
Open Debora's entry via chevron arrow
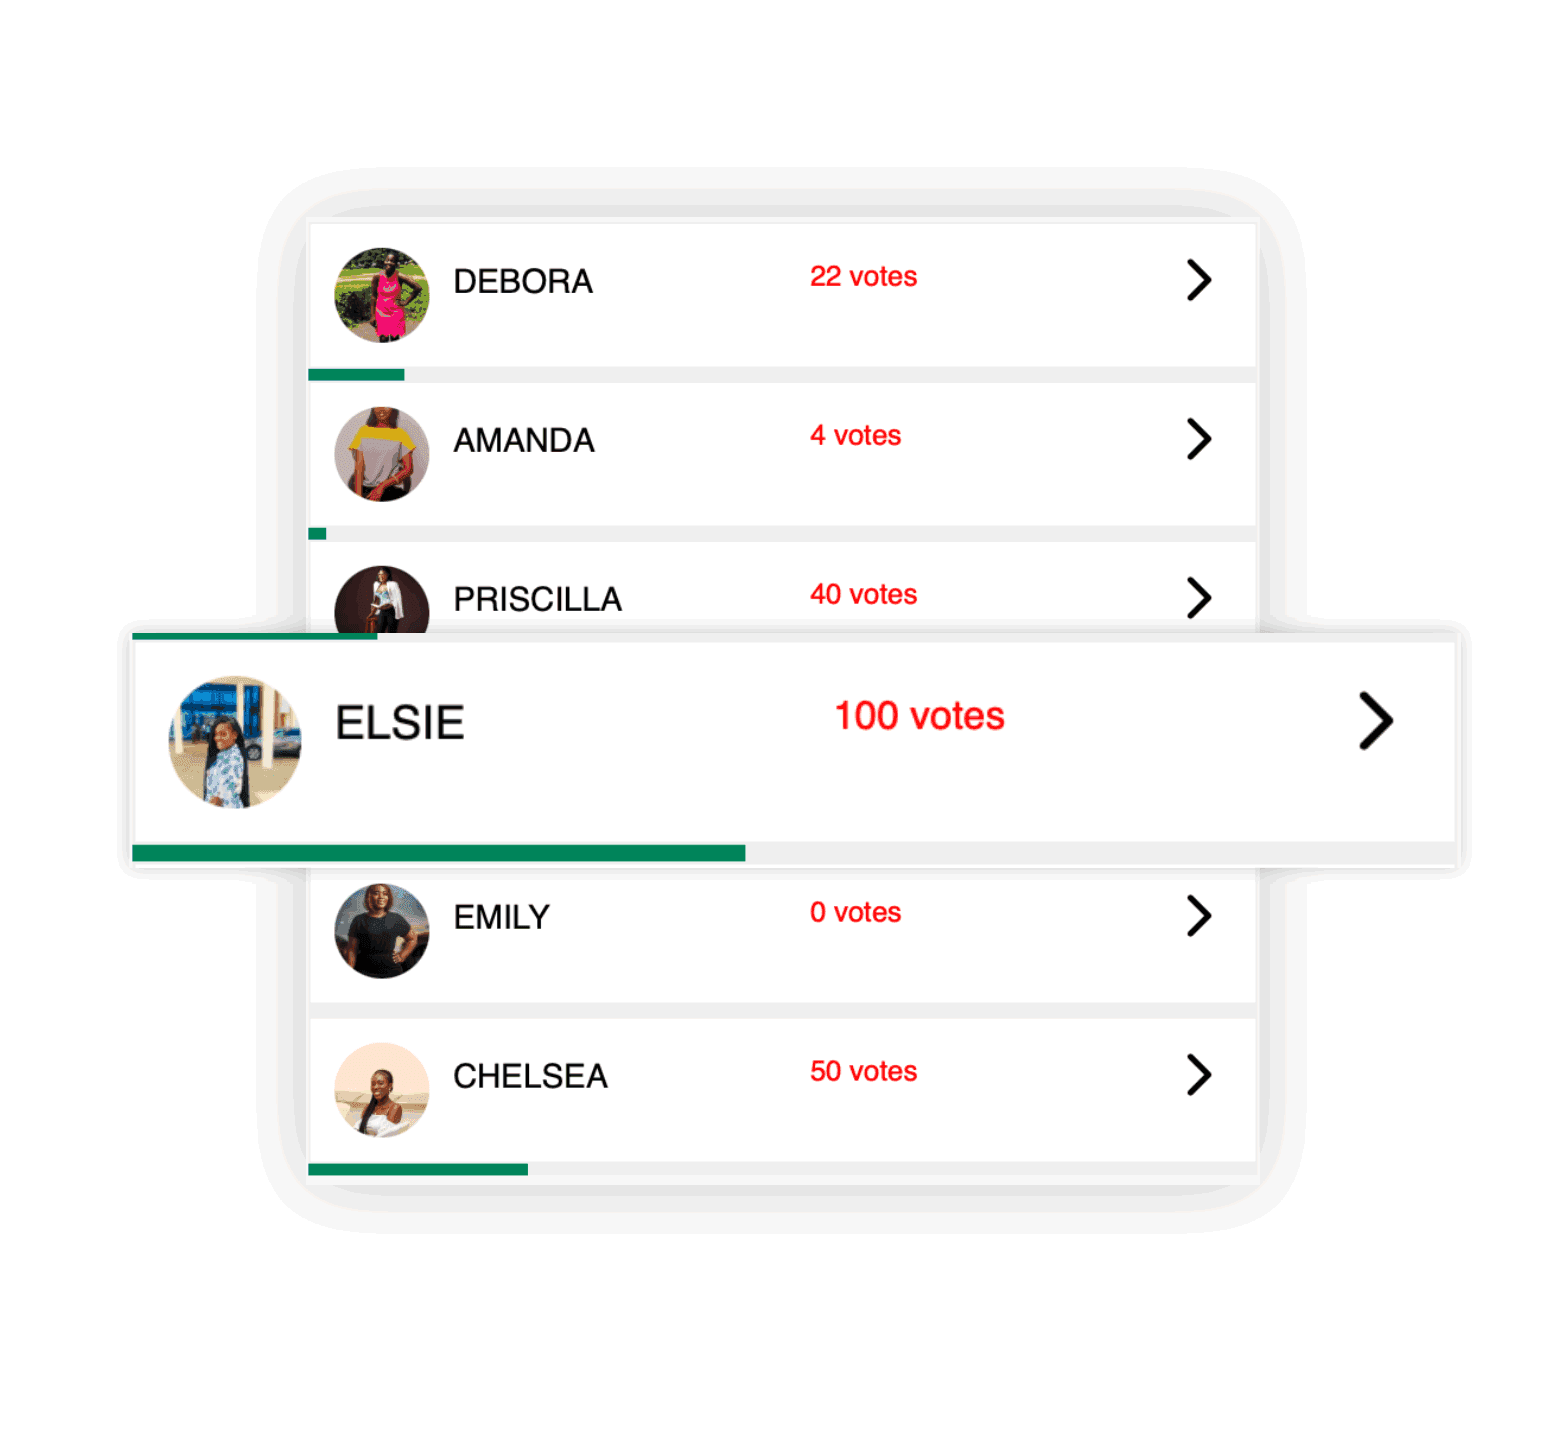1198,280
